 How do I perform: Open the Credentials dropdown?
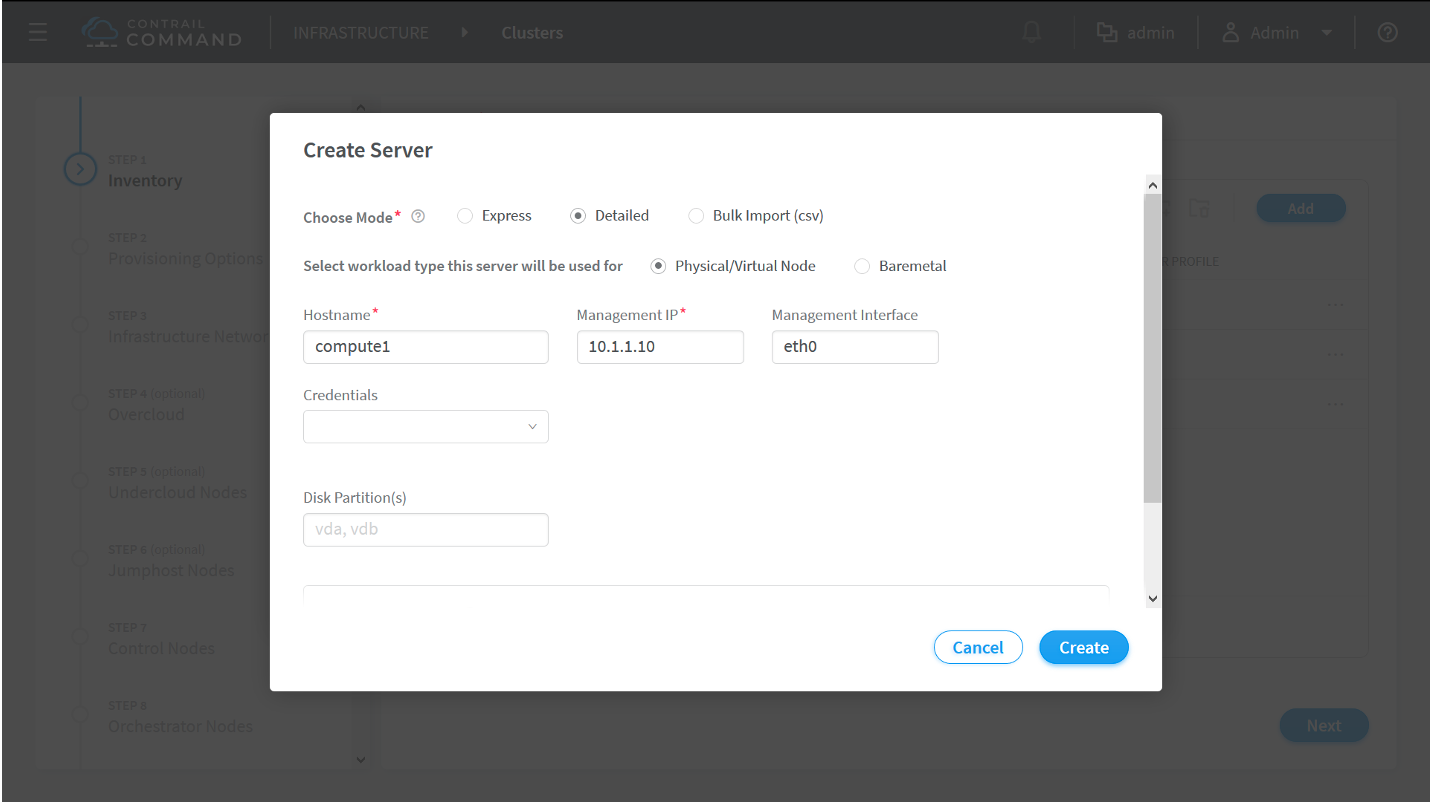(x=425, y=427)
